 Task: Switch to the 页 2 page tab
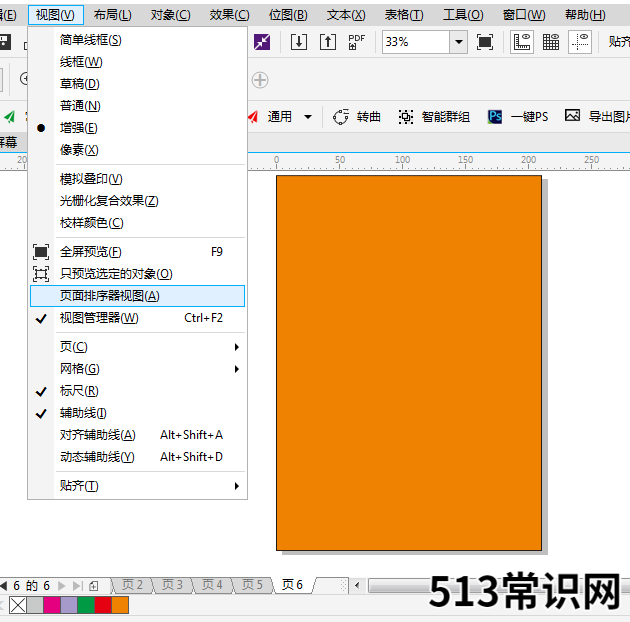[132, 585]
